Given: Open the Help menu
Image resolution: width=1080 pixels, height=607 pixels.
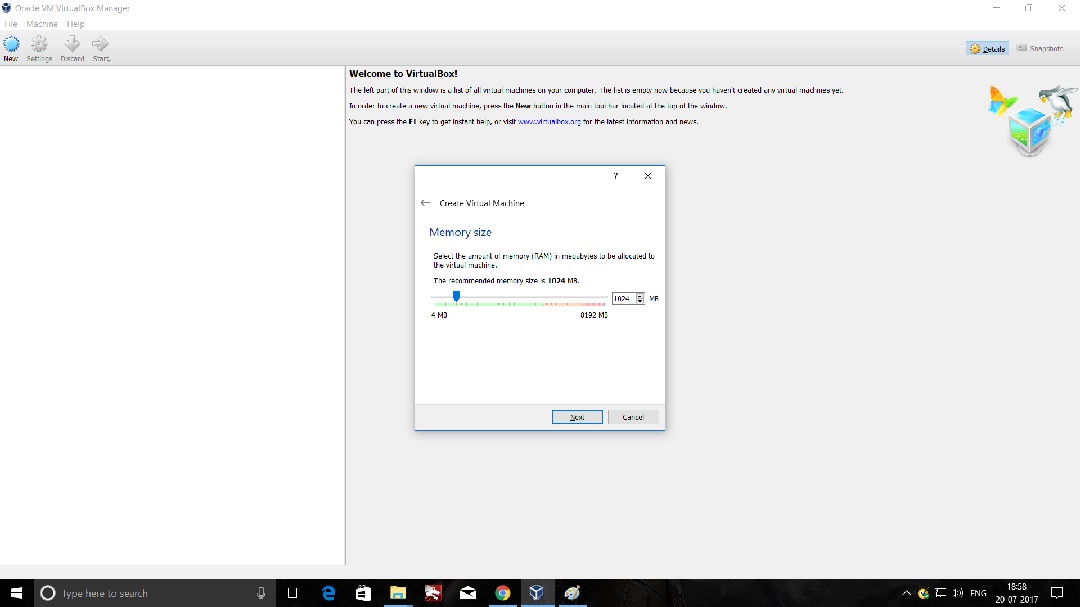Looking at the screenshot, I should coord(75,23).
